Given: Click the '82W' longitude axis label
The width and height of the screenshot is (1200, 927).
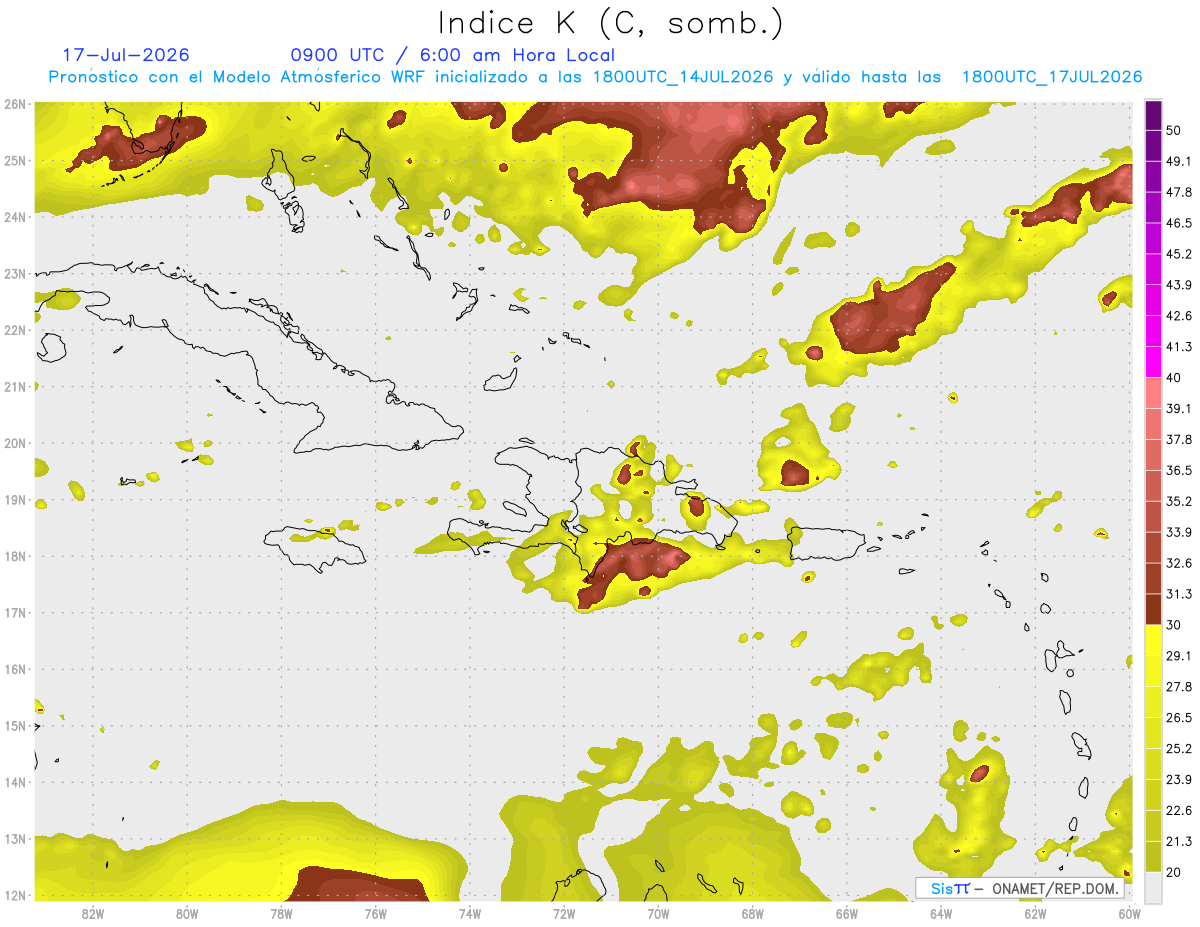Looking at the screenshot, I should point(93,913).
